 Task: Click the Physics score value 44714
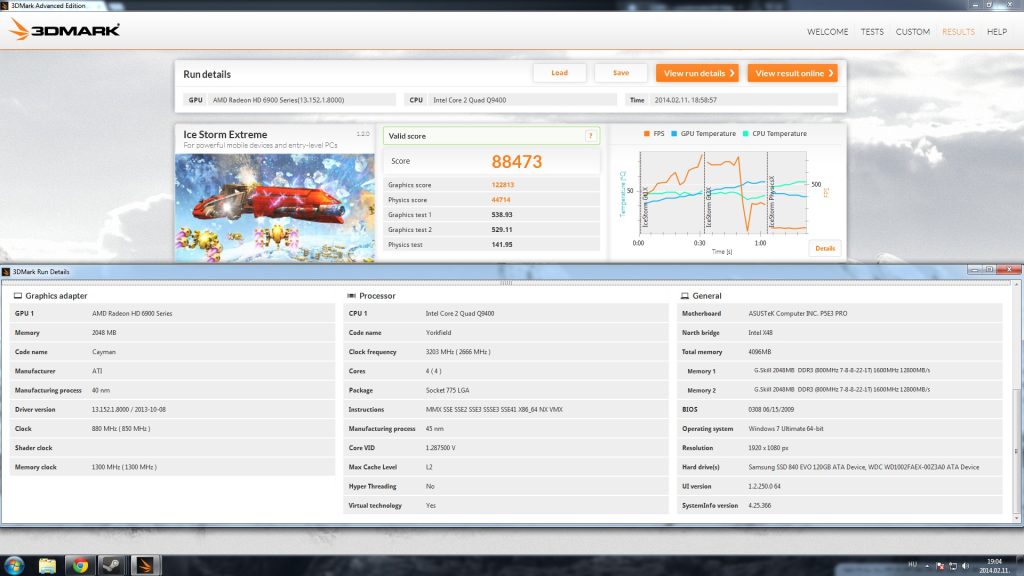(x=501, y=200)
